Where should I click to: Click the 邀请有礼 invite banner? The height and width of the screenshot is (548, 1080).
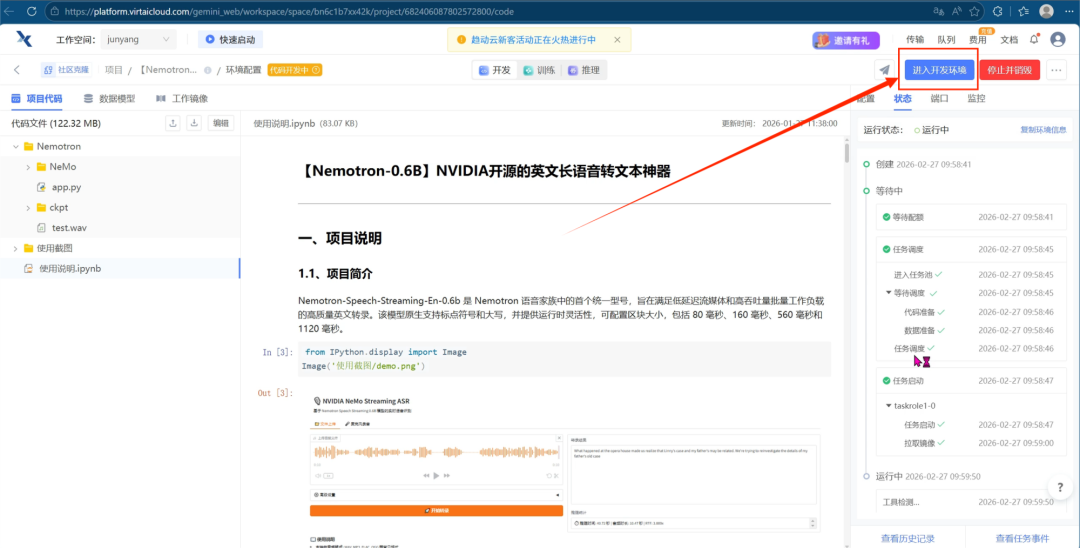pos(845,40)
